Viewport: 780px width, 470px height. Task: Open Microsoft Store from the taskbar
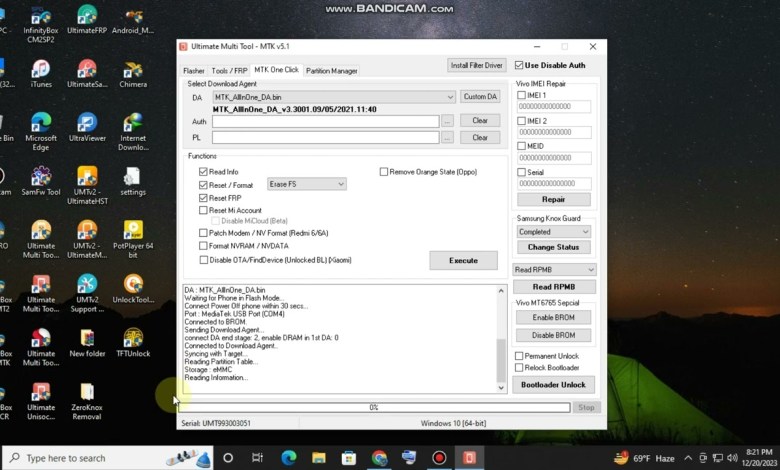click(x=349, y=458)
